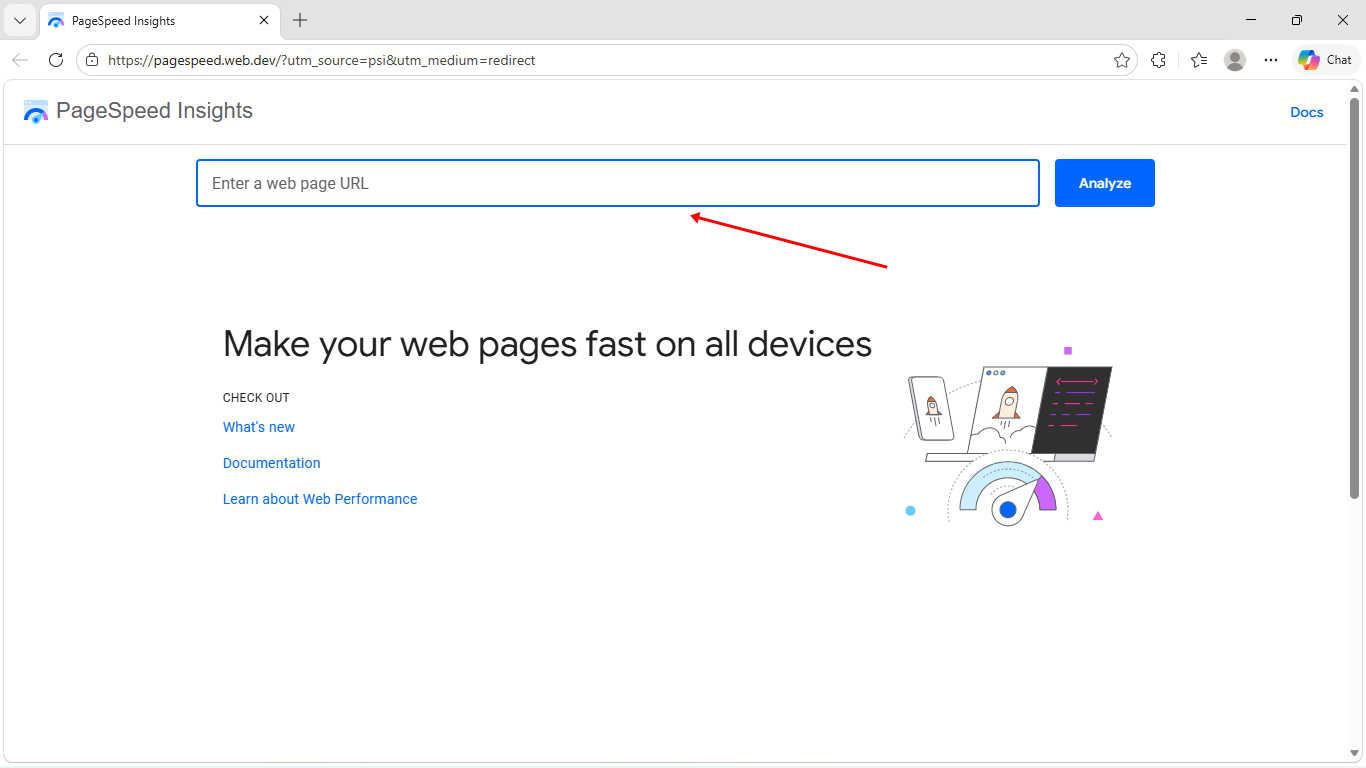Click the rocket speedometer illustration

pyautogui.click(x=1008, y=436)
